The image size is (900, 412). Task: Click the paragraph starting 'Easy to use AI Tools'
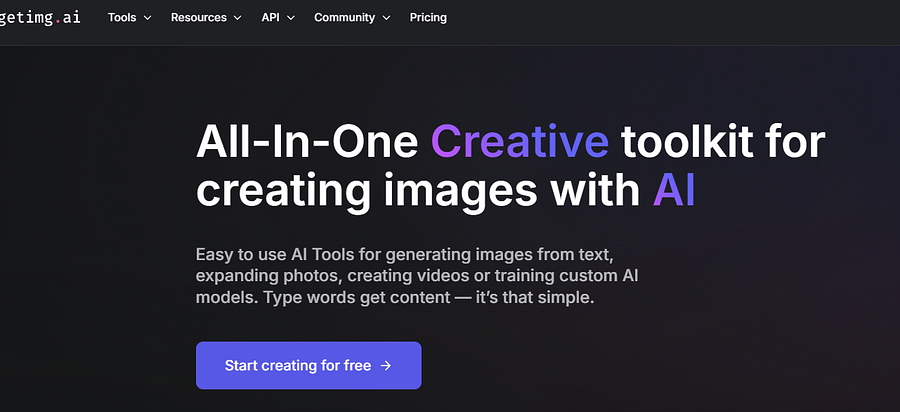[417, 276]
